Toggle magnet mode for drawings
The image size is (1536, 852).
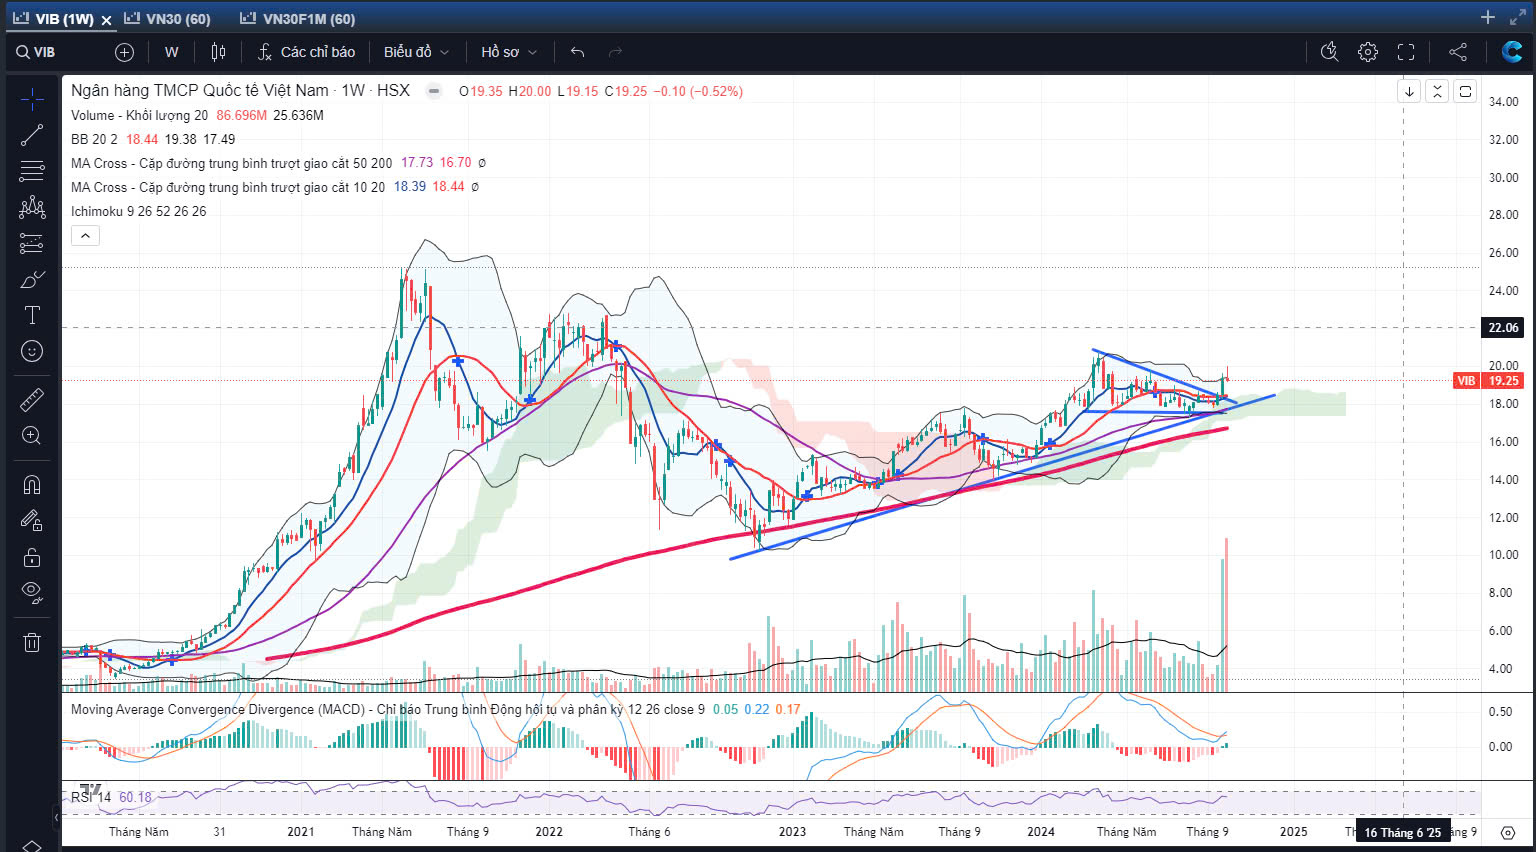(x=32, y=485)
